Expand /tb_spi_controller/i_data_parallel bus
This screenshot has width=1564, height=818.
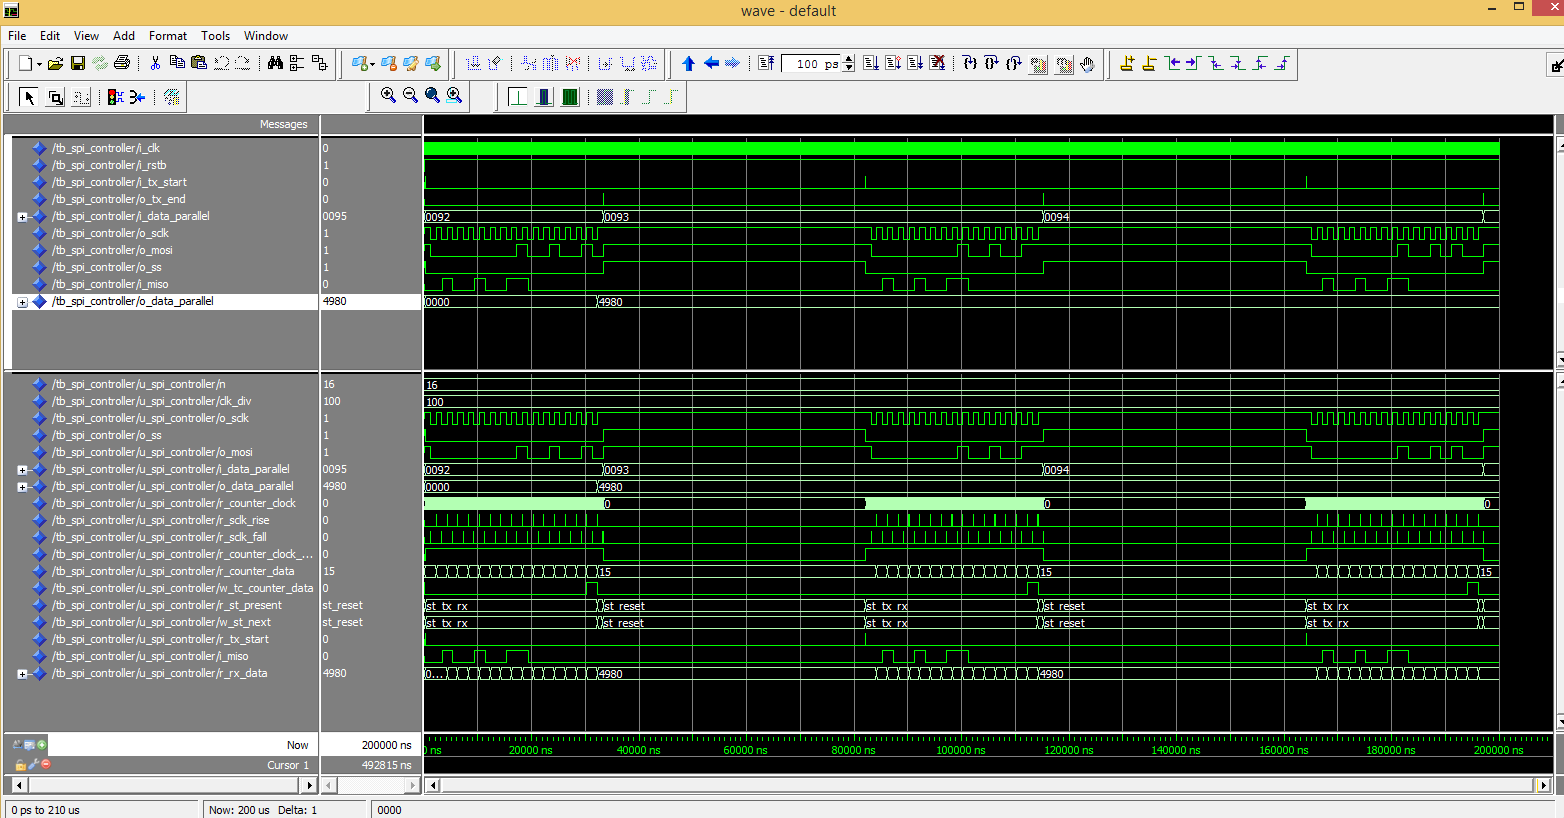point(22,216)
